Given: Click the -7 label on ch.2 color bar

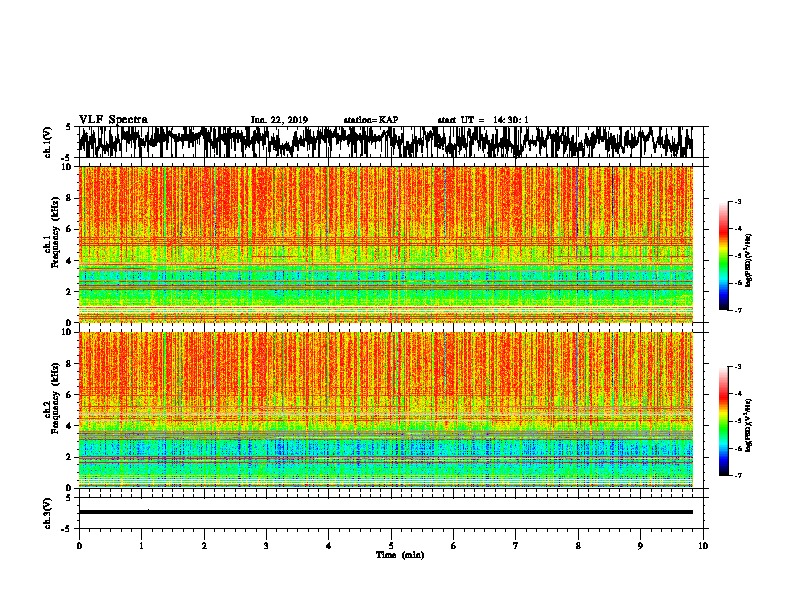Looking at the screenshot, I should pyautogui.click(x=738, y=476).
